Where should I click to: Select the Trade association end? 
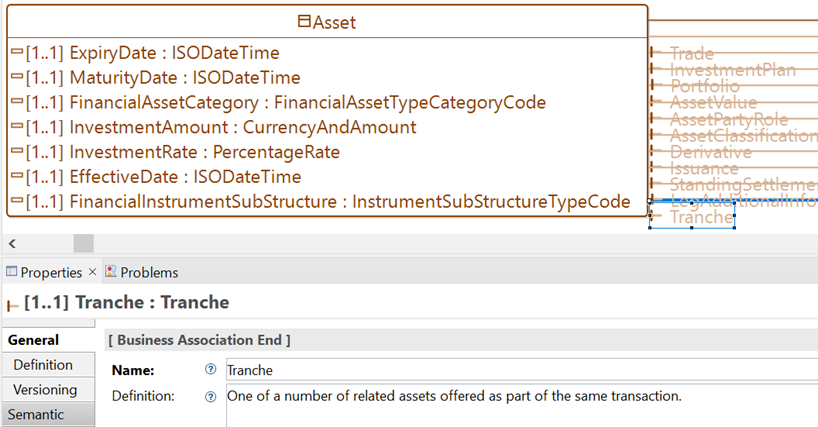tap(691, 53)
